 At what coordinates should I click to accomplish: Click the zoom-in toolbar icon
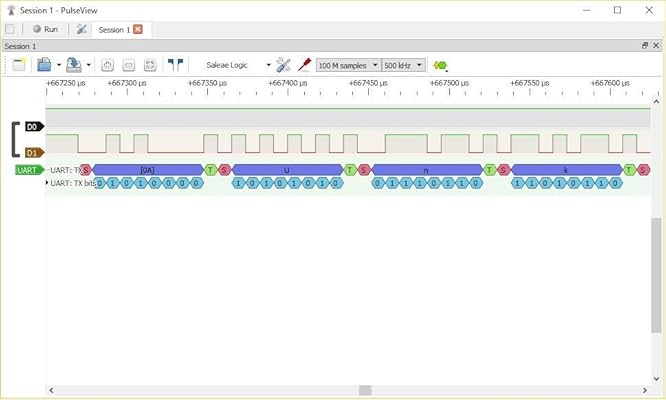pyautogui.click(x=107, y=65)
